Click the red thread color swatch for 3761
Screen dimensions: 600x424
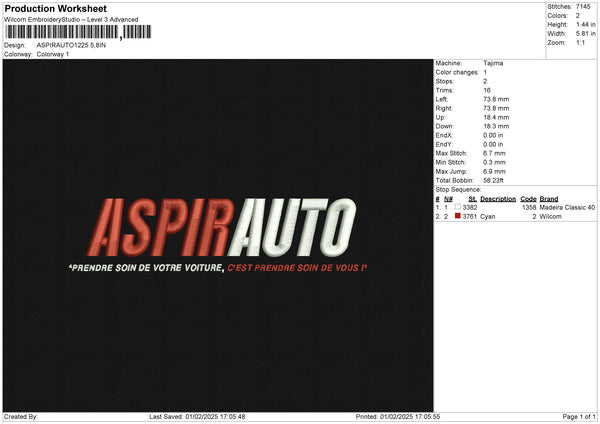point(457,216)
